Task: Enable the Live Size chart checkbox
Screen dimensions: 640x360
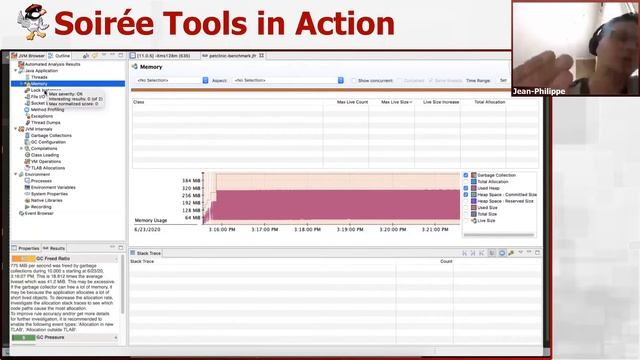Action: [466, 220]
